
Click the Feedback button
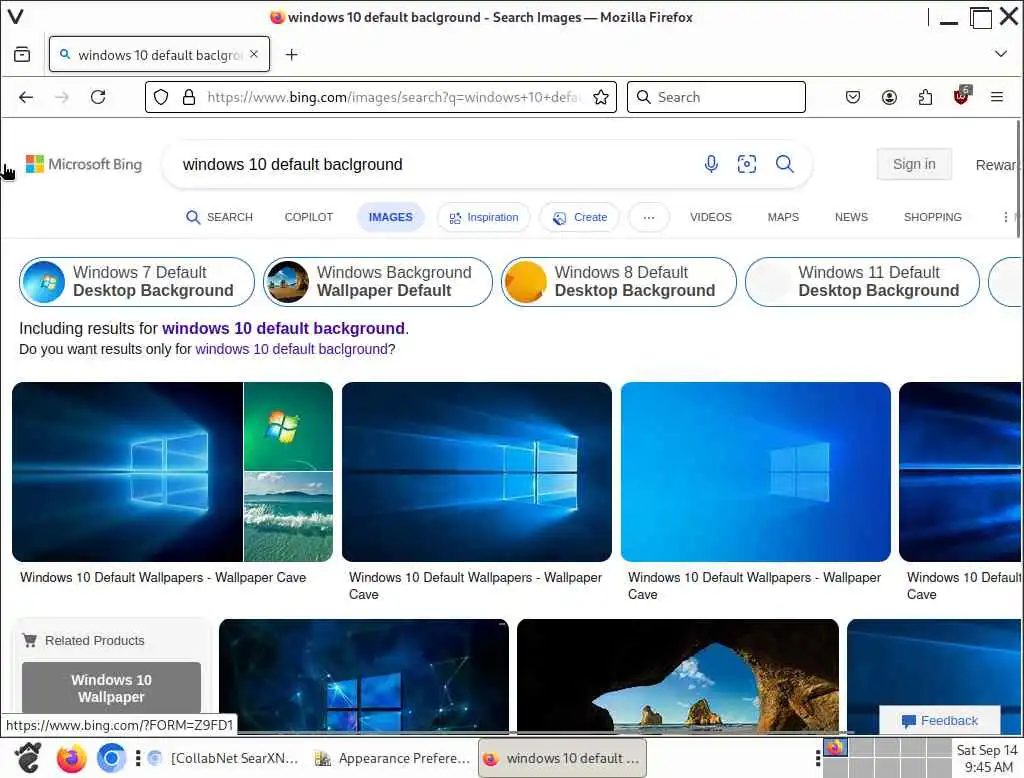(x=940, y=721)
